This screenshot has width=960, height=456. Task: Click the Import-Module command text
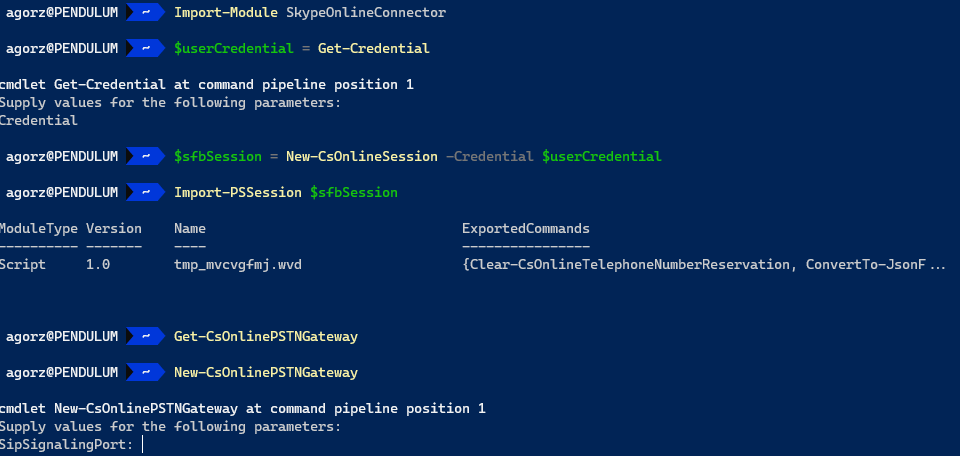(226, 12)
